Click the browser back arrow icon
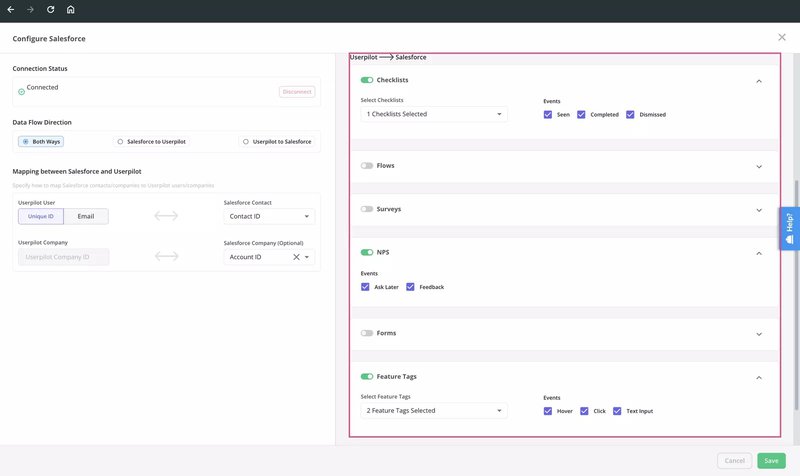Screen dimensions: 800x476 (x=10, y=9)
